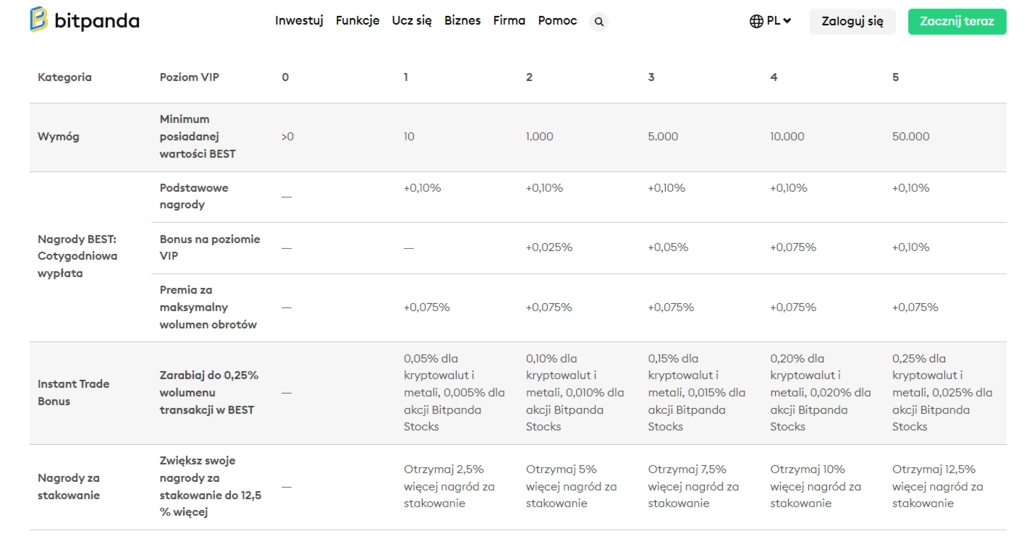Click the Kategoria column header
This screenshot has height=544, width=1024.
(65, 77)
